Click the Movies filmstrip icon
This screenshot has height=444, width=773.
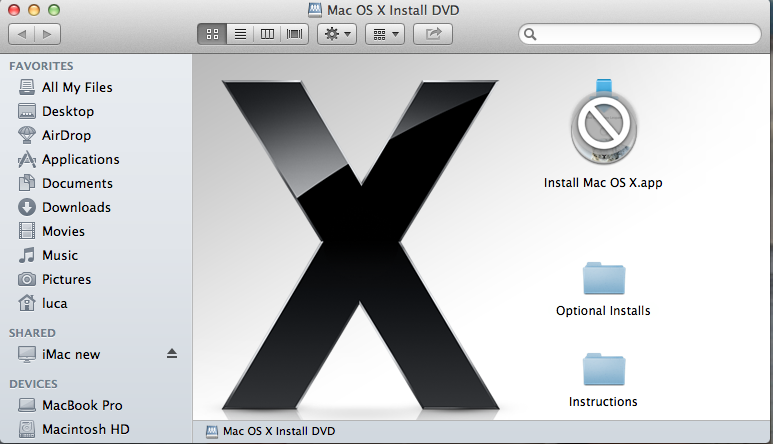(27, 231)
